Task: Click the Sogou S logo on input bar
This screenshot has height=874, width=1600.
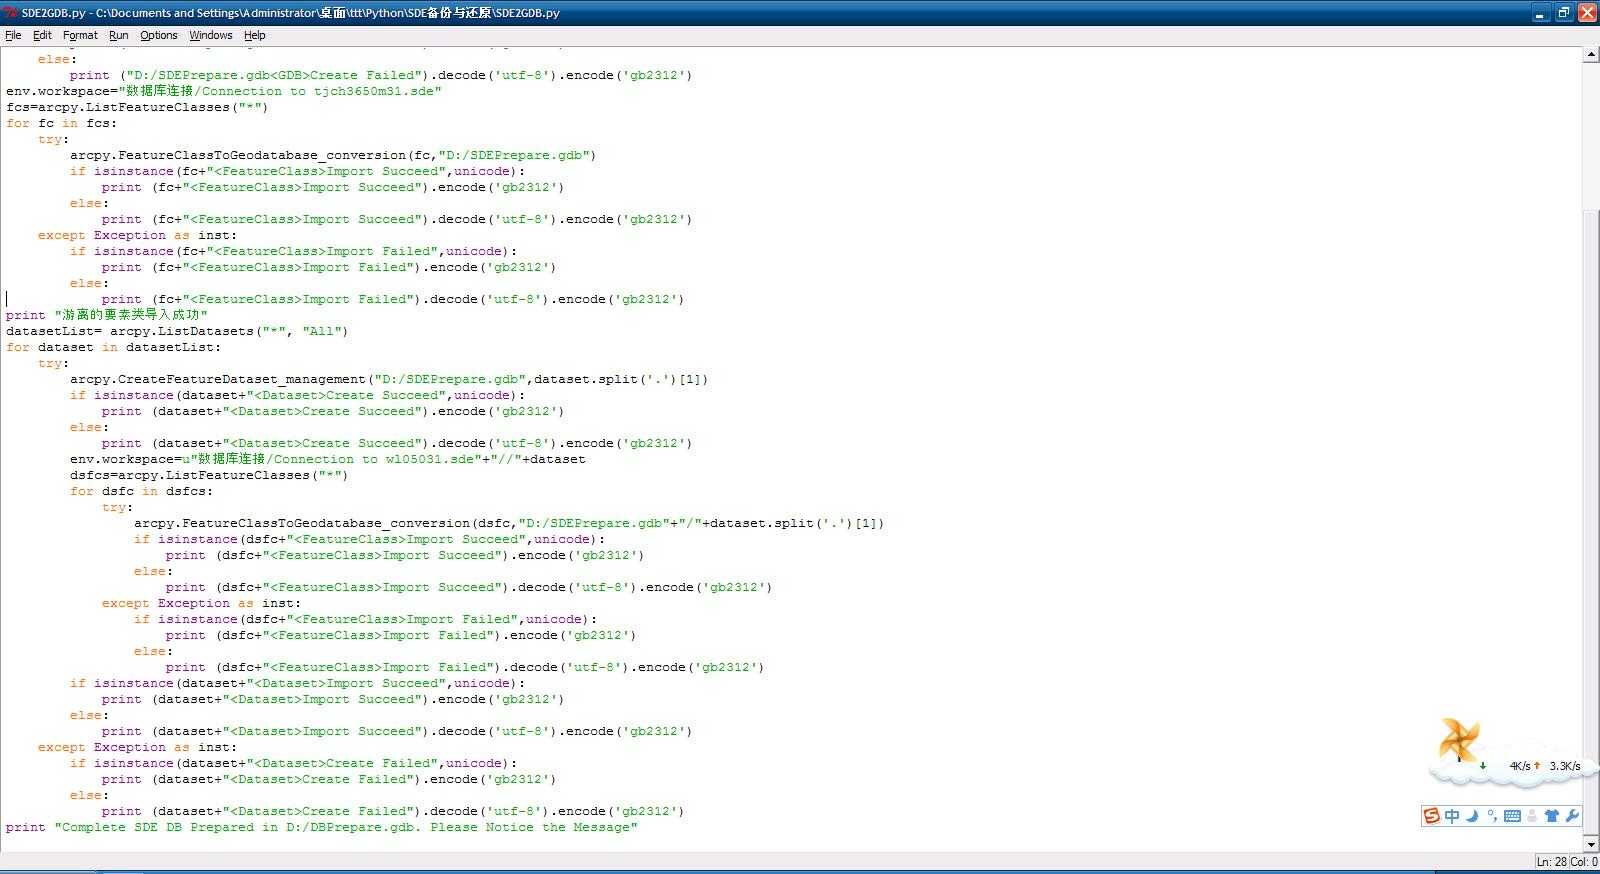Action: pyautogui.click(x=1432, y=816)
